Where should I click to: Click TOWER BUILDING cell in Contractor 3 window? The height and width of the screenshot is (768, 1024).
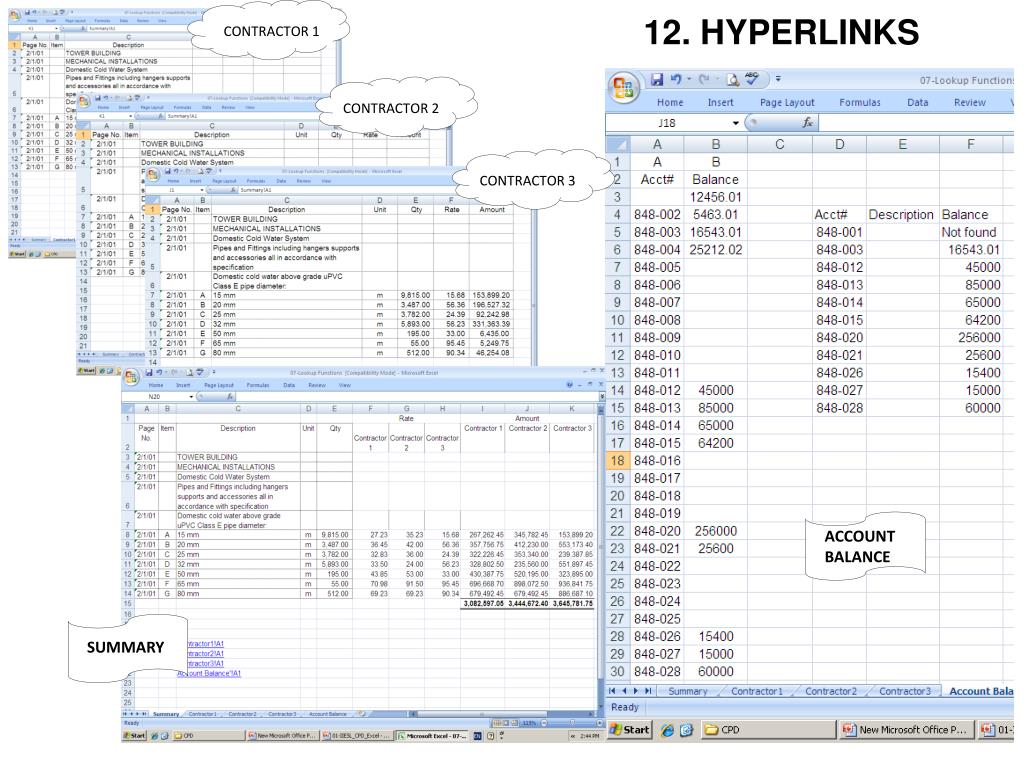[287, 219]
